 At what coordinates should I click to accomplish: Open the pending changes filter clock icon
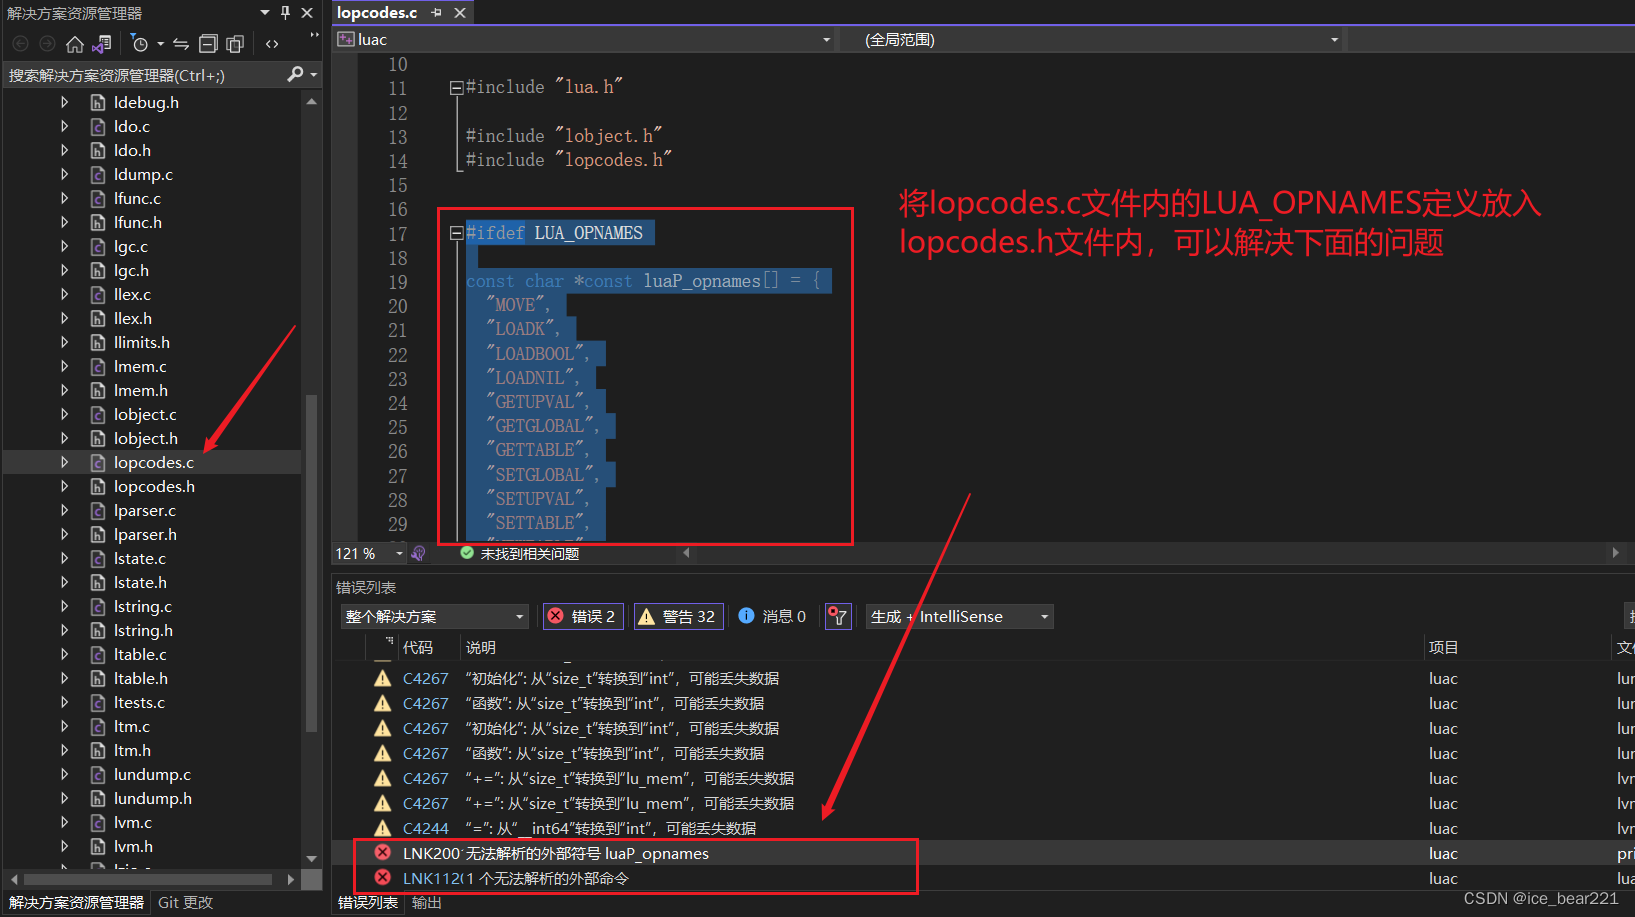coord(140,44)
